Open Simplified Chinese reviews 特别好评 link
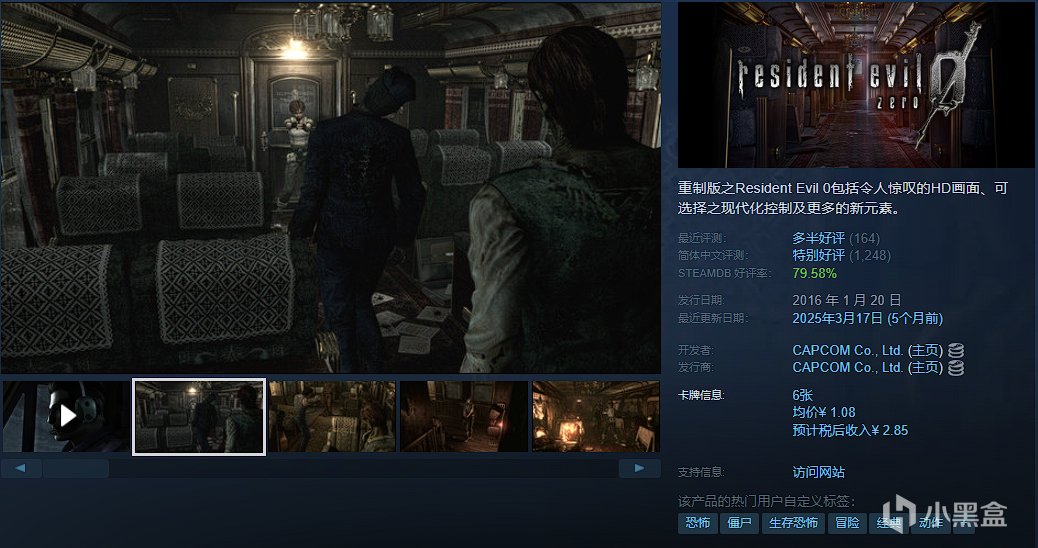Viewport: 1038px width, 548px height. tap(818, 255)
